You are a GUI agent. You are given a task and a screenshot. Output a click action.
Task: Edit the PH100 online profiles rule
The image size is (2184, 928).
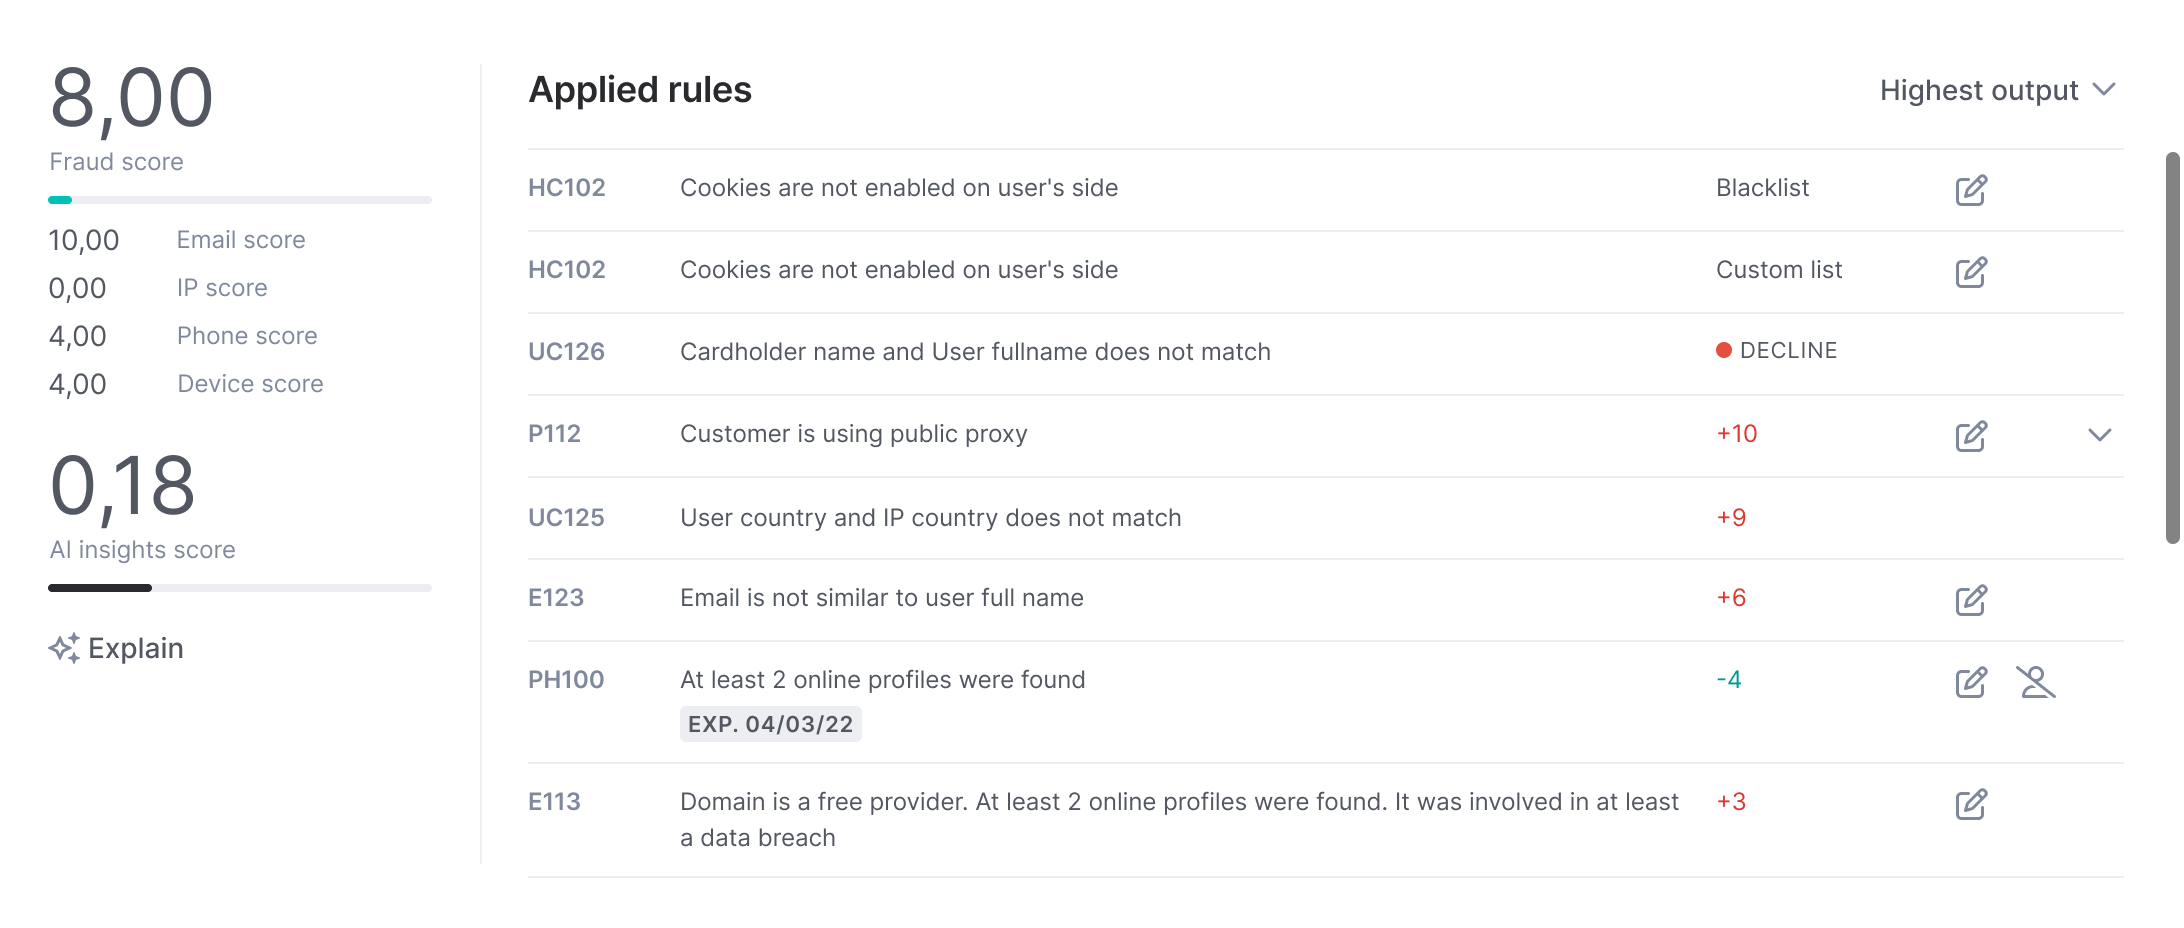(1971, 682)
